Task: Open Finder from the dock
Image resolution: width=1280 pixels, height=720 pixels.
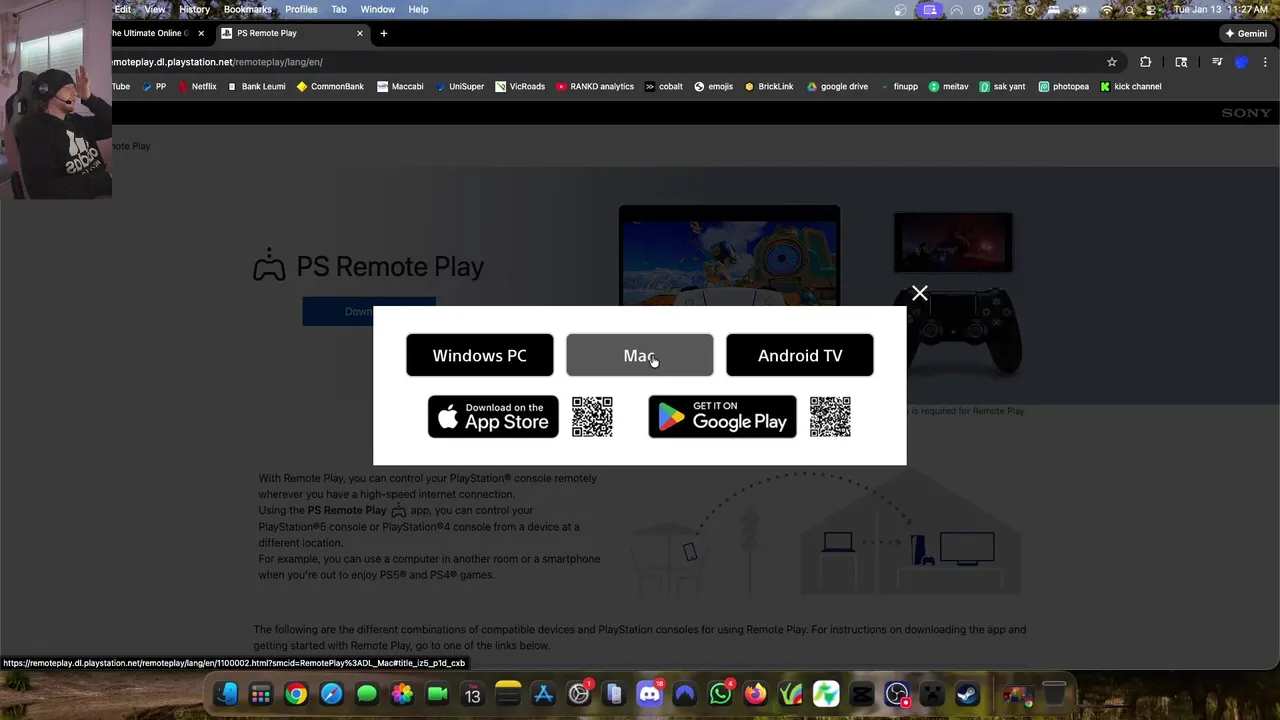Action: click(x=225, y=694)
